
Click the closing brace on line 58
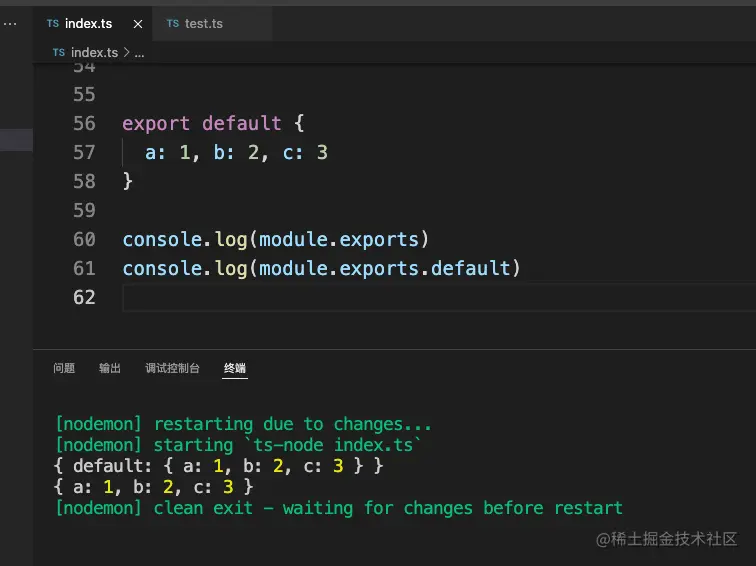tap(127, 181)
